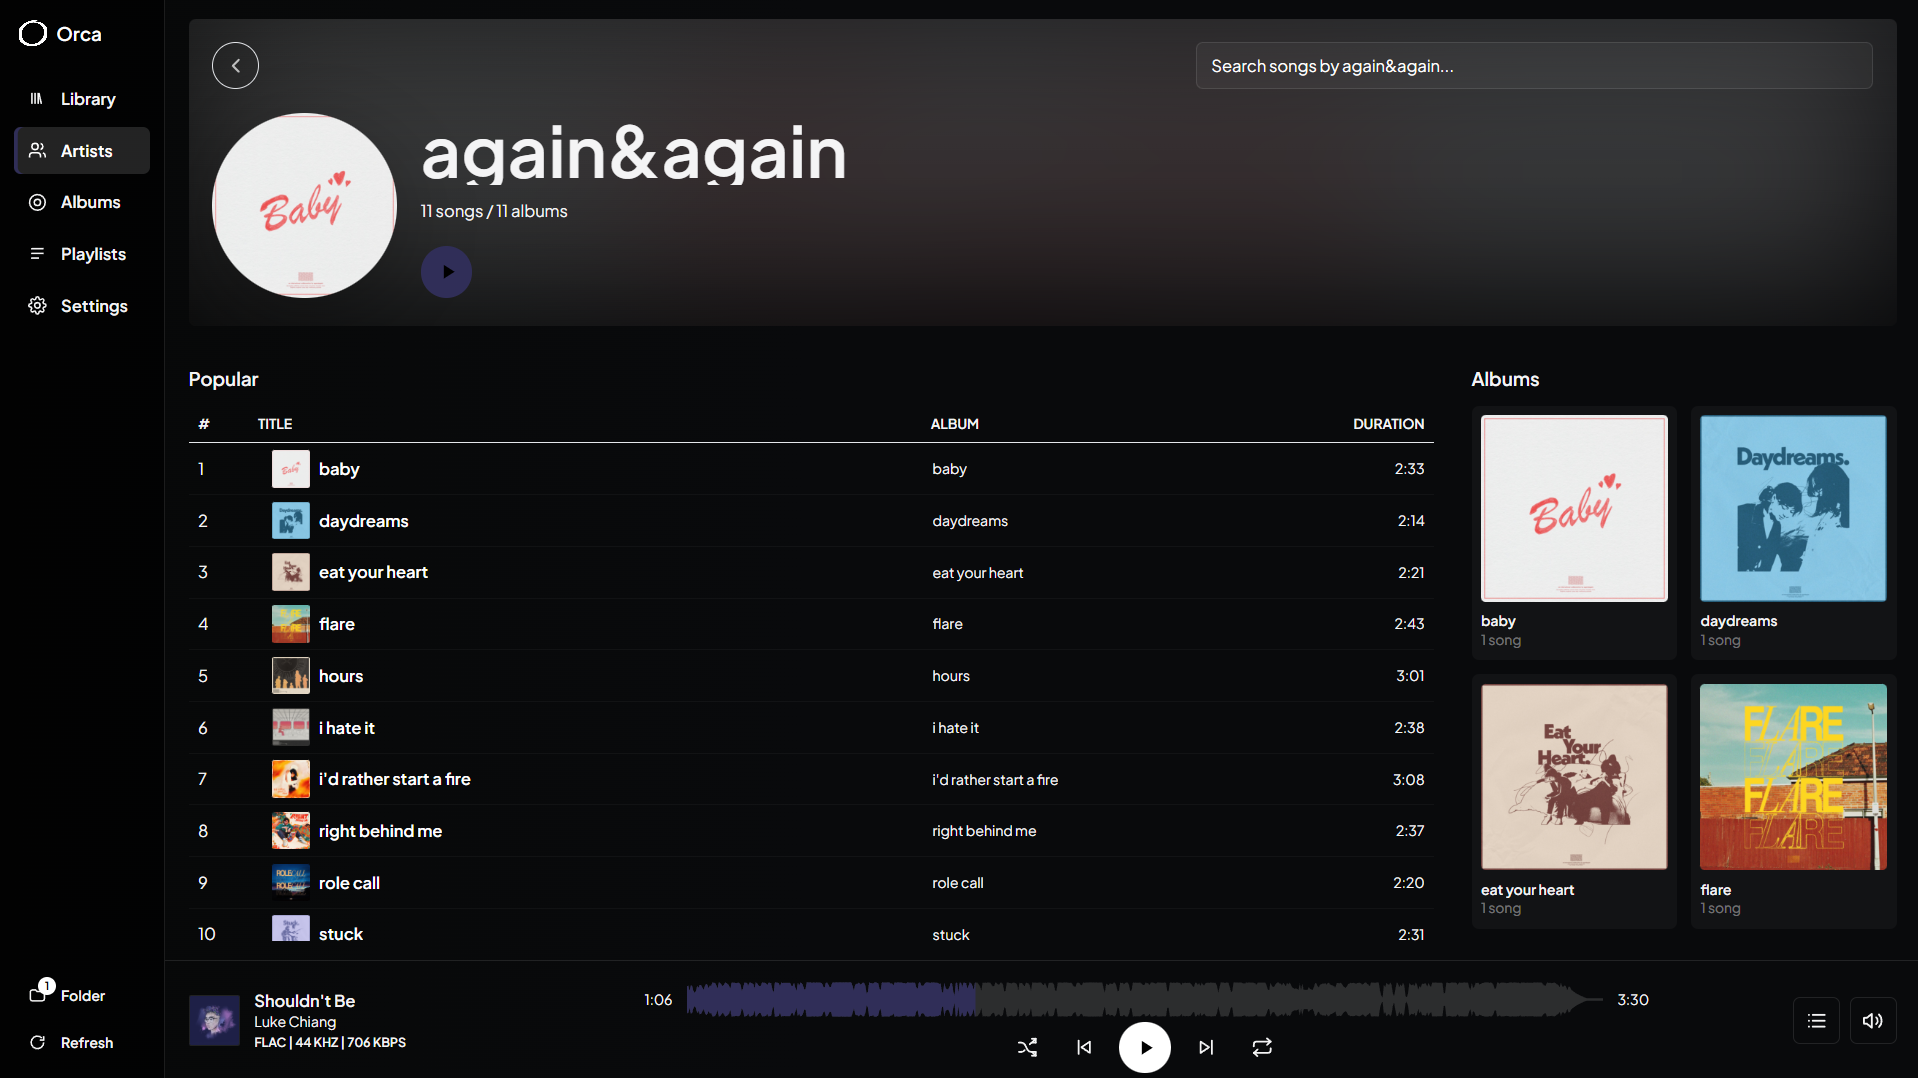
Task: Select the song title 'daydreams' in list
Action: (x=364, y=521)
